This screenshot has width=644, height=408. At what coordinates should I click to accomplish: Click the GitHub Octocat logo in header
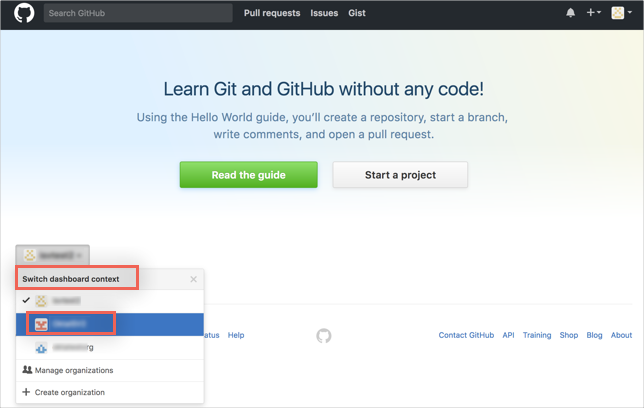pyautogui.click(x=23, y=14)
